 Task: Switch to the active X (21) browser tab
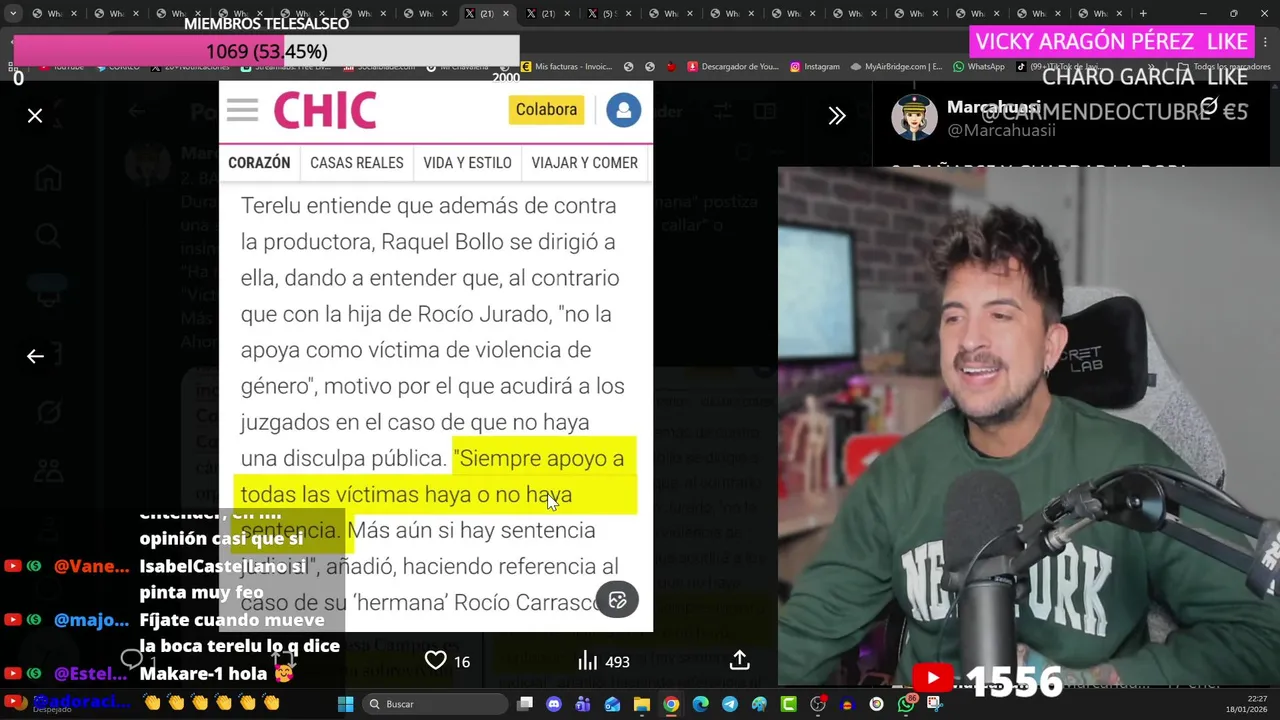tap(487, 14)
